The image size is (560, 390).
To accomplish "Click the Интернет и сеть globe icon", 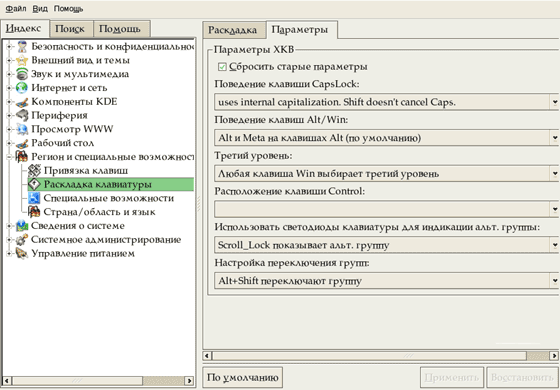I will point(22,88).
